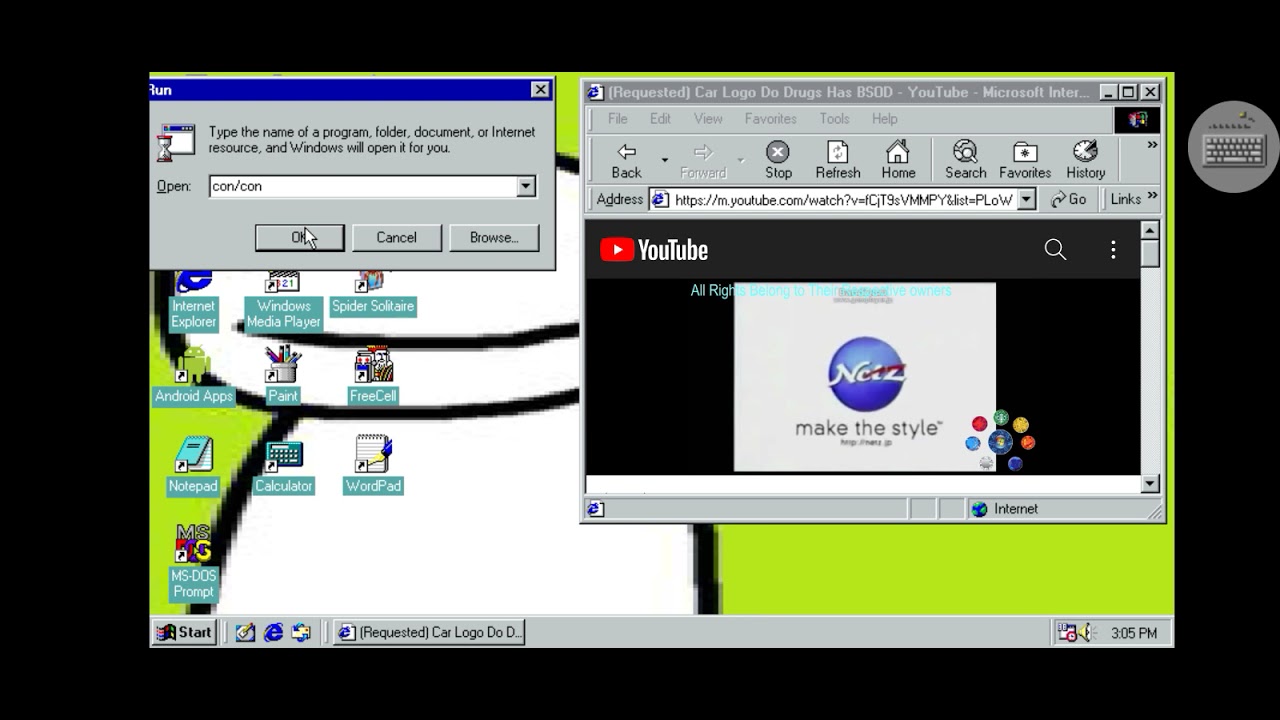
Task: Open the Search pane in Internet Explorer
Action: (965, 160)
